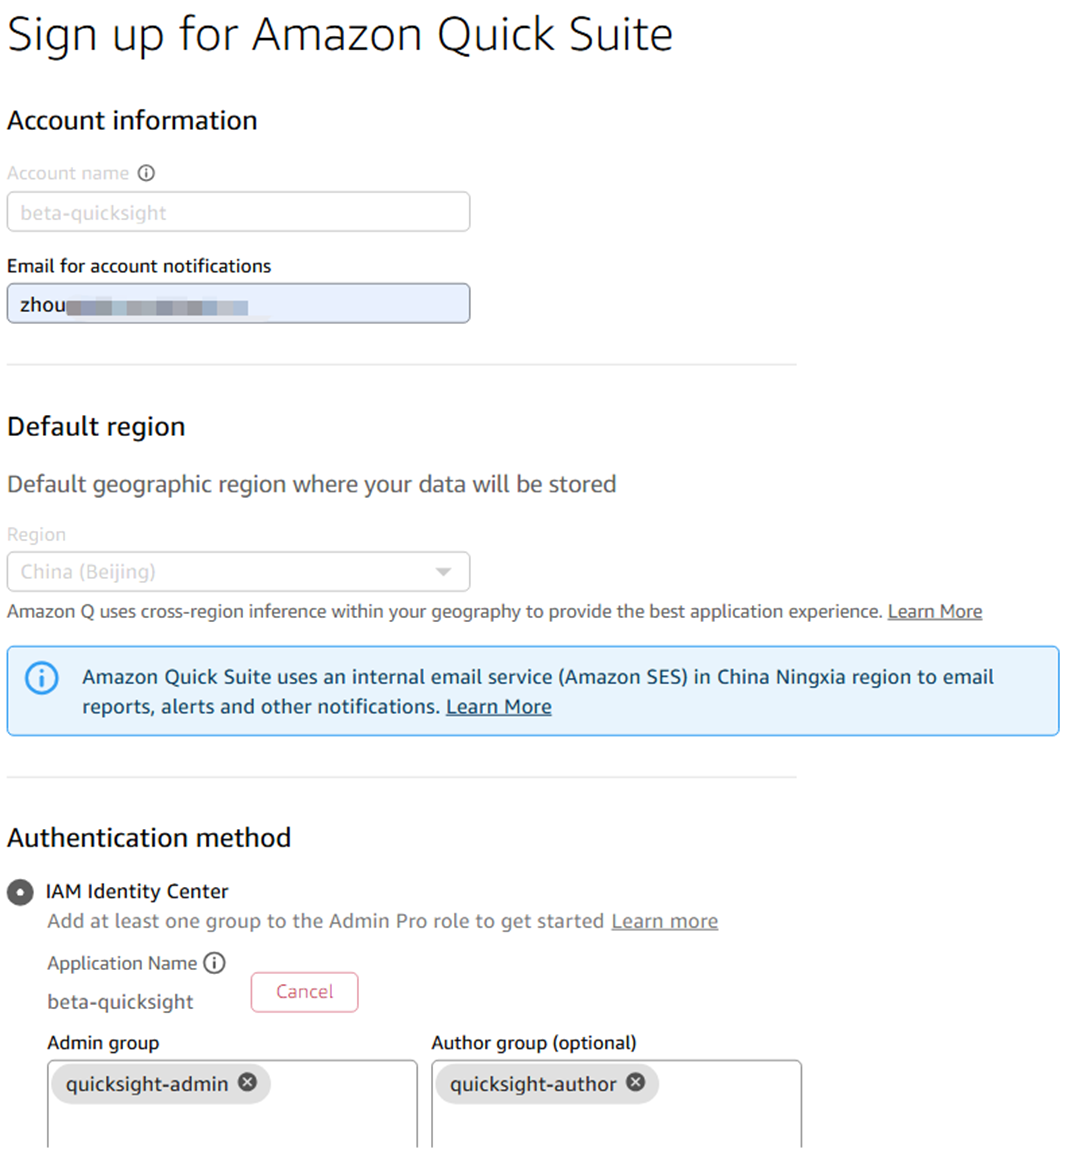Click inside the Admin group box
The width and height of the screenshot is (1065, 1153).
232,1125
